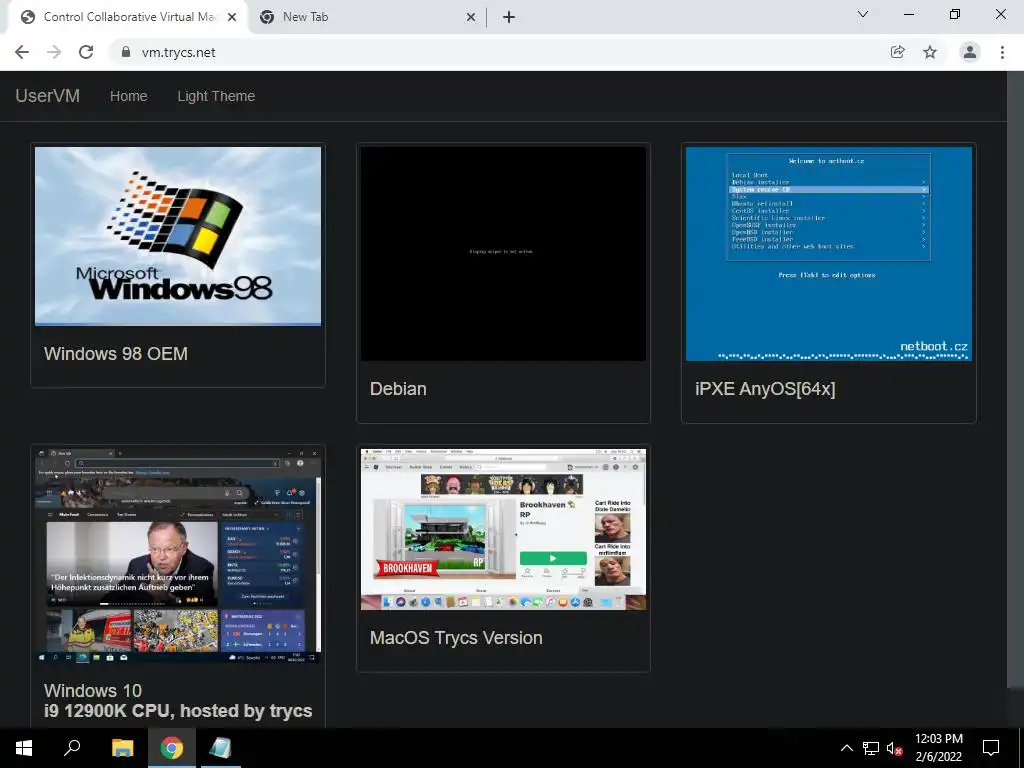Open the notification center icon

[991, 748]
